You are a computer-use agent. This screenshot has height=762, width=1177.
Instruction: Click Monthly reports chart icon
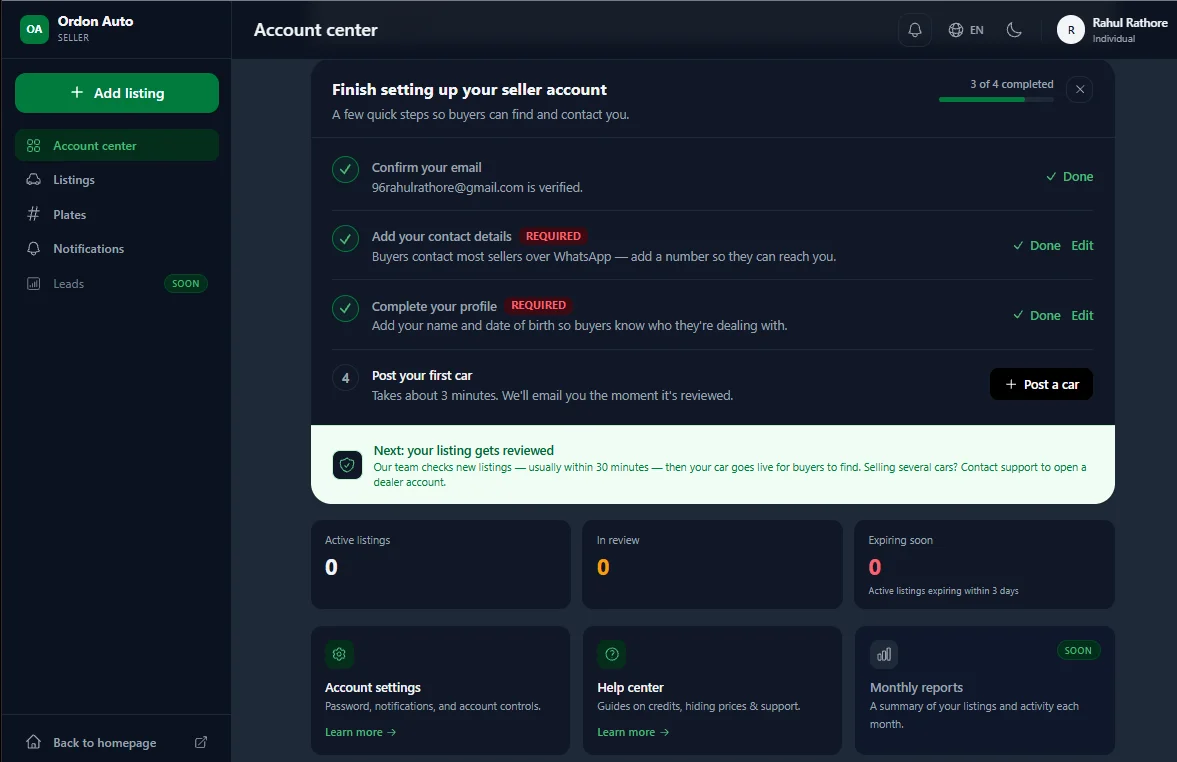point(884,654)
